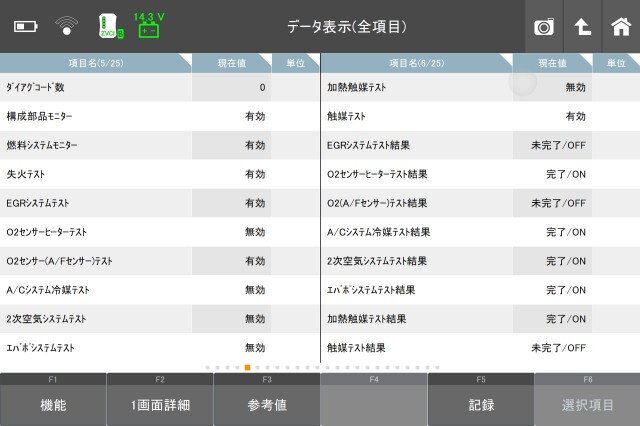
Task: Select the 加熱触媒テスト結果 row
Action: pyautogui.click(x=481, y=319)
